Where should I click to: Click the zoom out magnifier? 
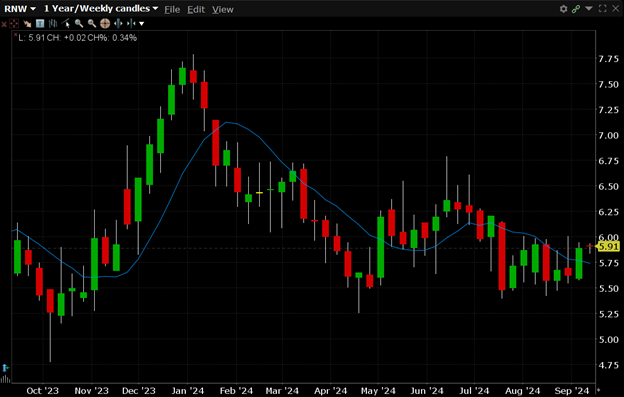(x=92, y=24)
